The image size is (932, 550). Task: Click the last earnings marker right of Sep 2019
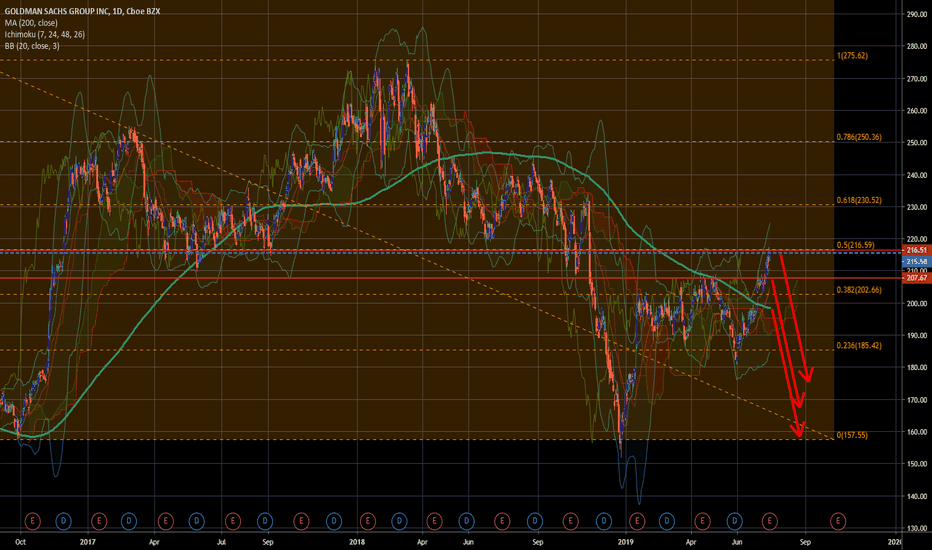pyautogui.click(x=837, y=521)
